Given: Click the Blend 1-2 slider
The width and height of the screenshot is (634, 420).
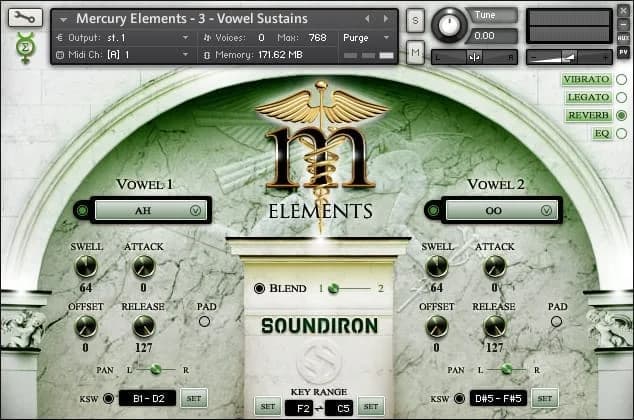Looking at the screenshot, I should 350,289.
